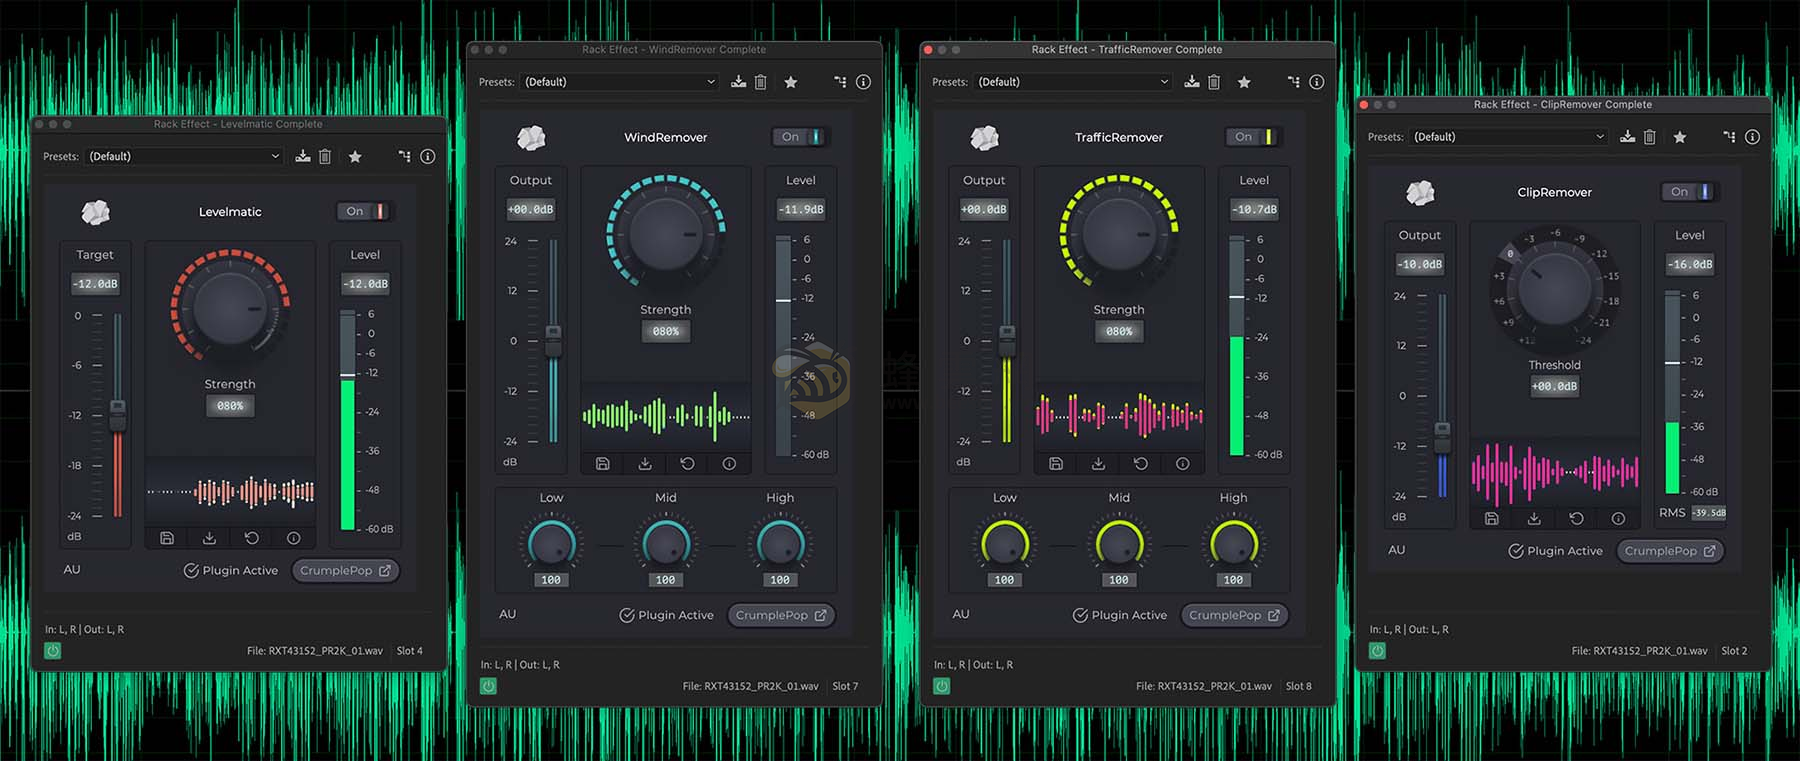
Task: Click channel routing icon in TrafficRemover header
Action: tap(1293, 82)
